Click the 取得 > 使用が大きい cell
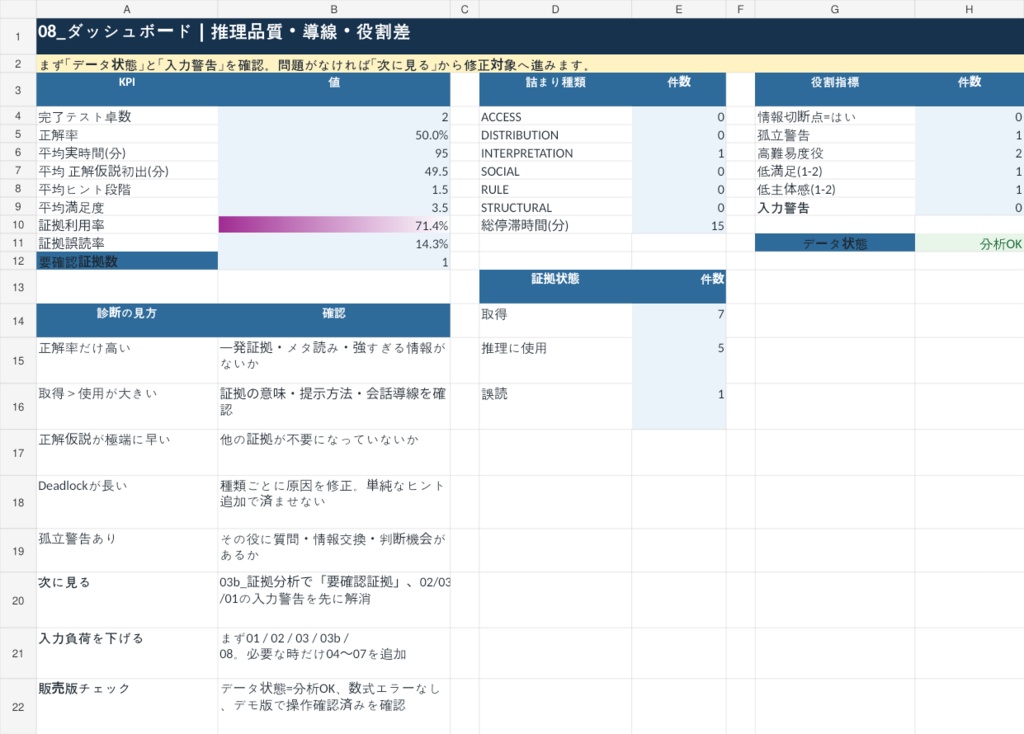This screenshot has height=734, width=1024. [127, 406]
